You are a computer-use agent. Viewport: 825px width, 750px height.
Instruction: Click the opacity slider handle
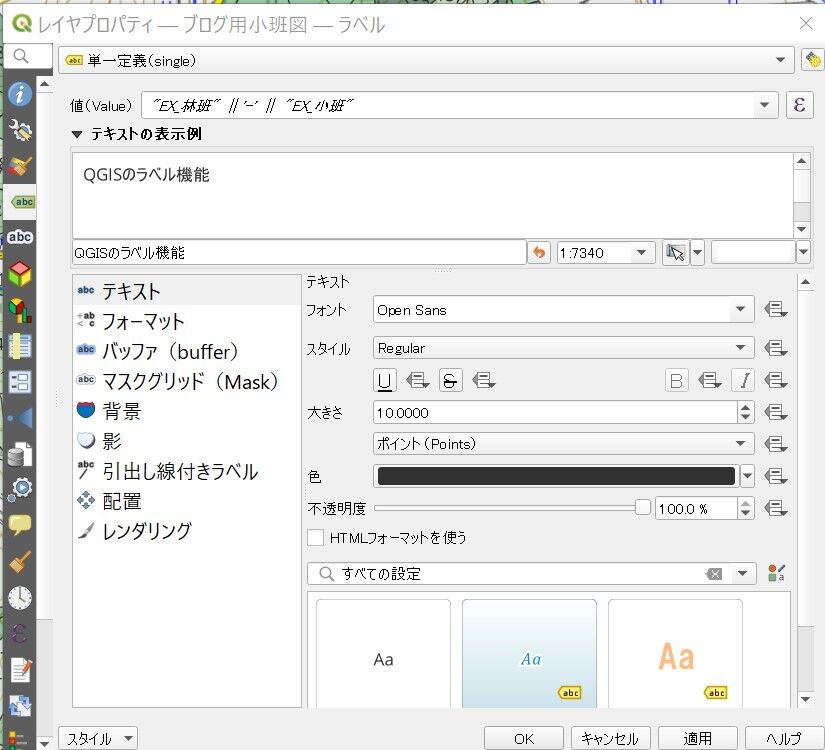642,508
